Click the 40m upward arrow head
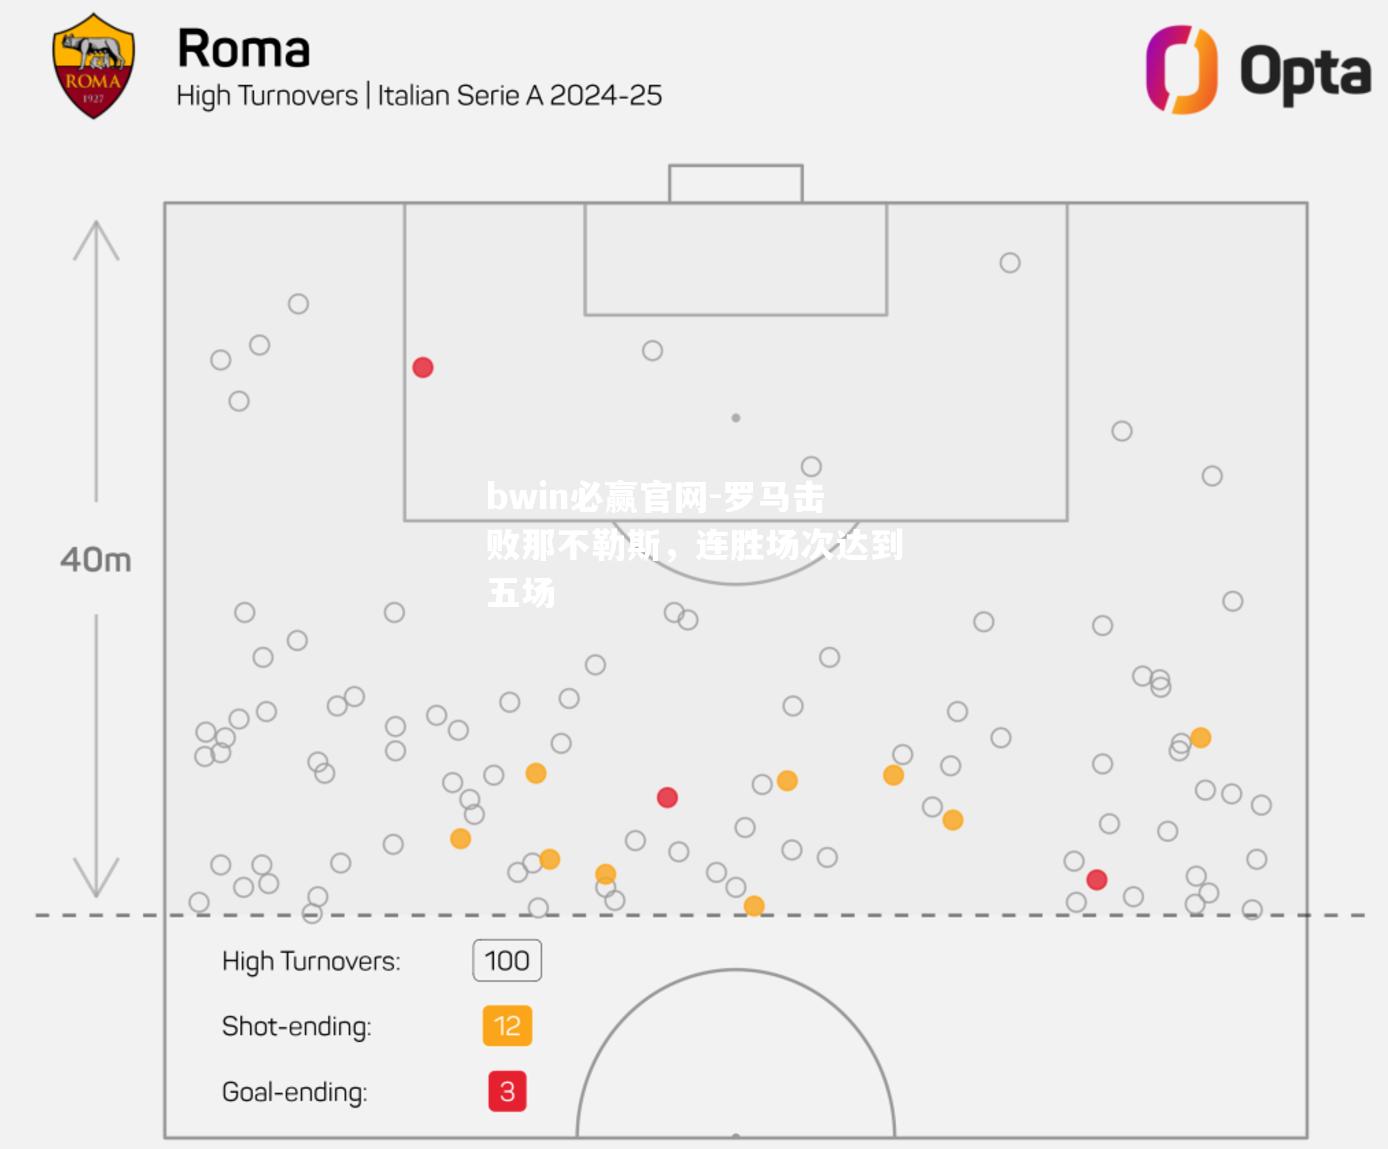 point(96,240)
